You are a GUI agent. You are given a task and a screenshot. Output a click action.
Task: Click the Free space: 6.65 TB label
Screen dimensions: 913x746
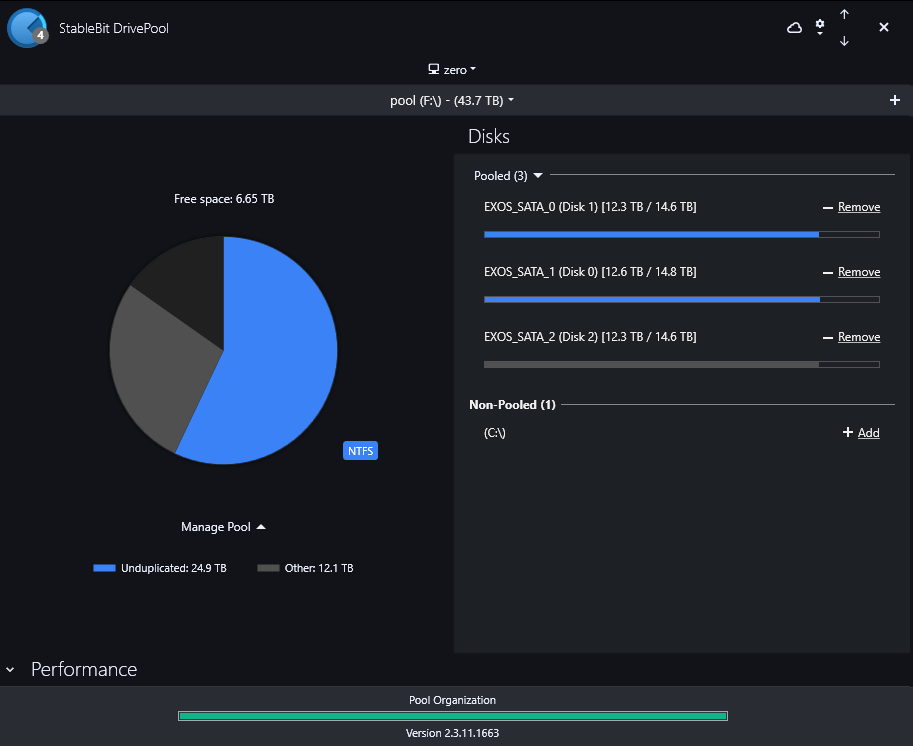(224, 199)
